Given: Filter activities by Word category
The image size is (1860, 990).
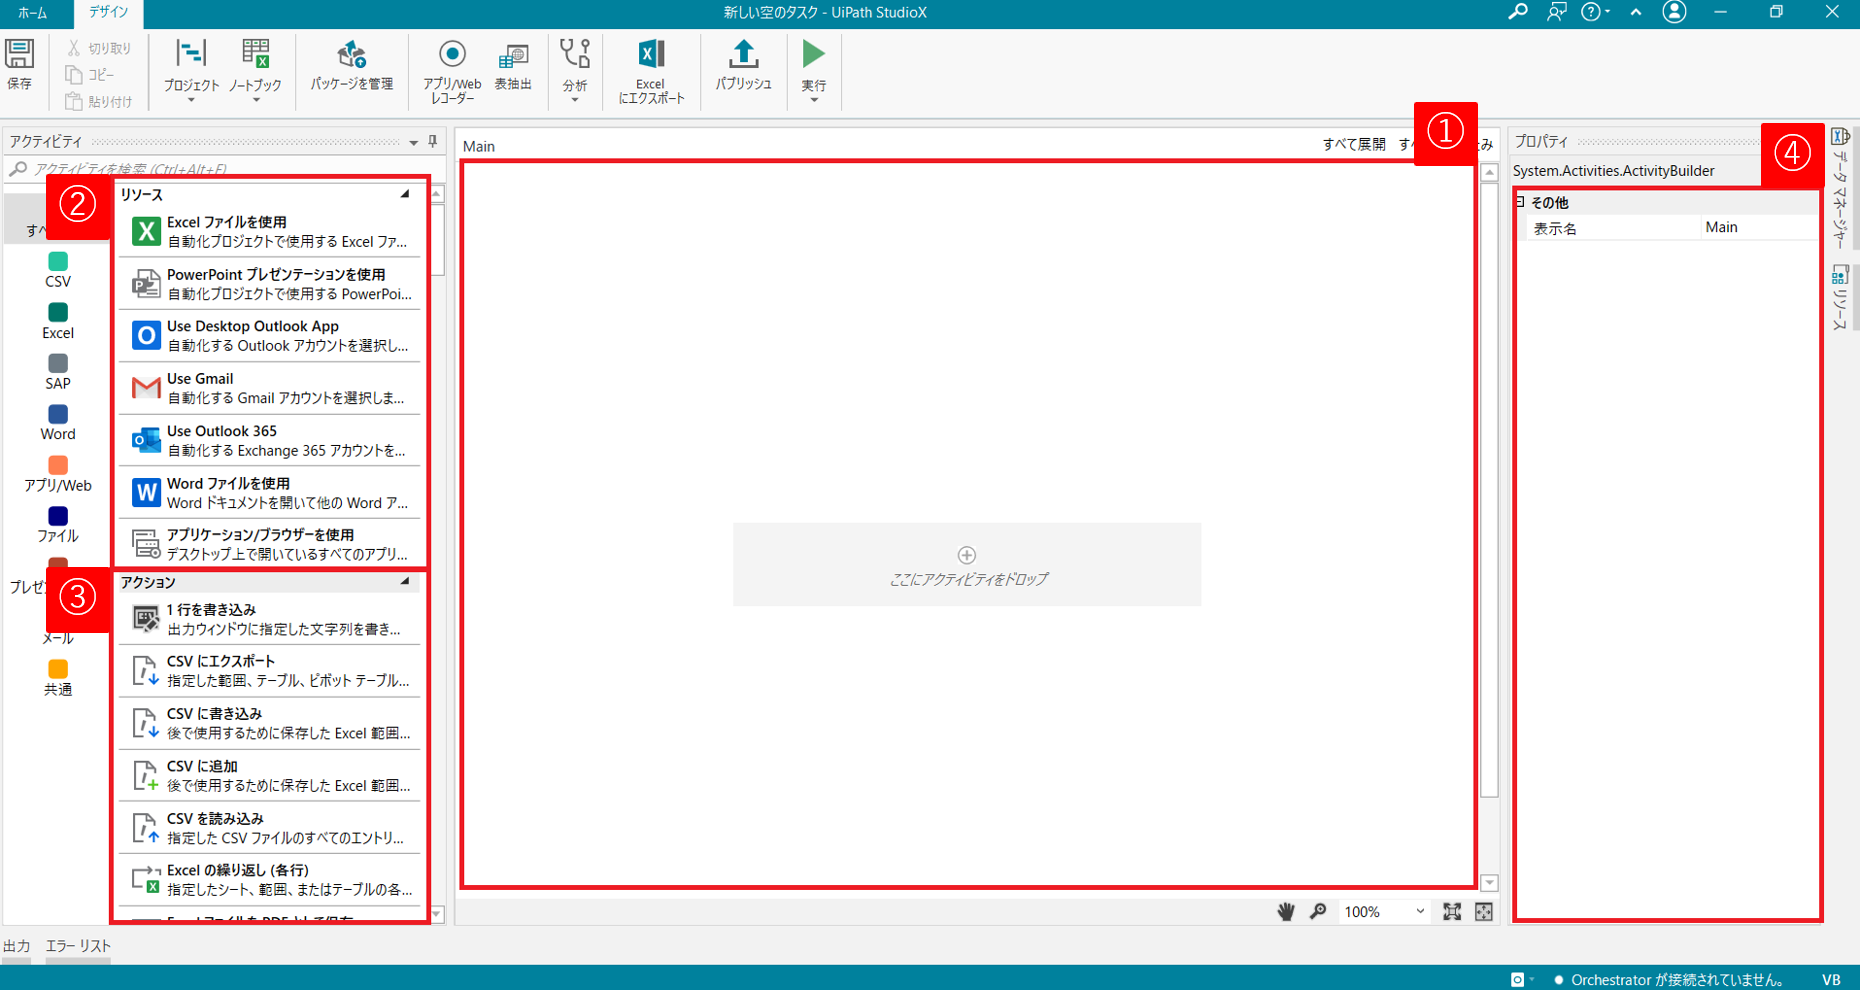Looking at the screenshot, I should (x=58, y=423).
